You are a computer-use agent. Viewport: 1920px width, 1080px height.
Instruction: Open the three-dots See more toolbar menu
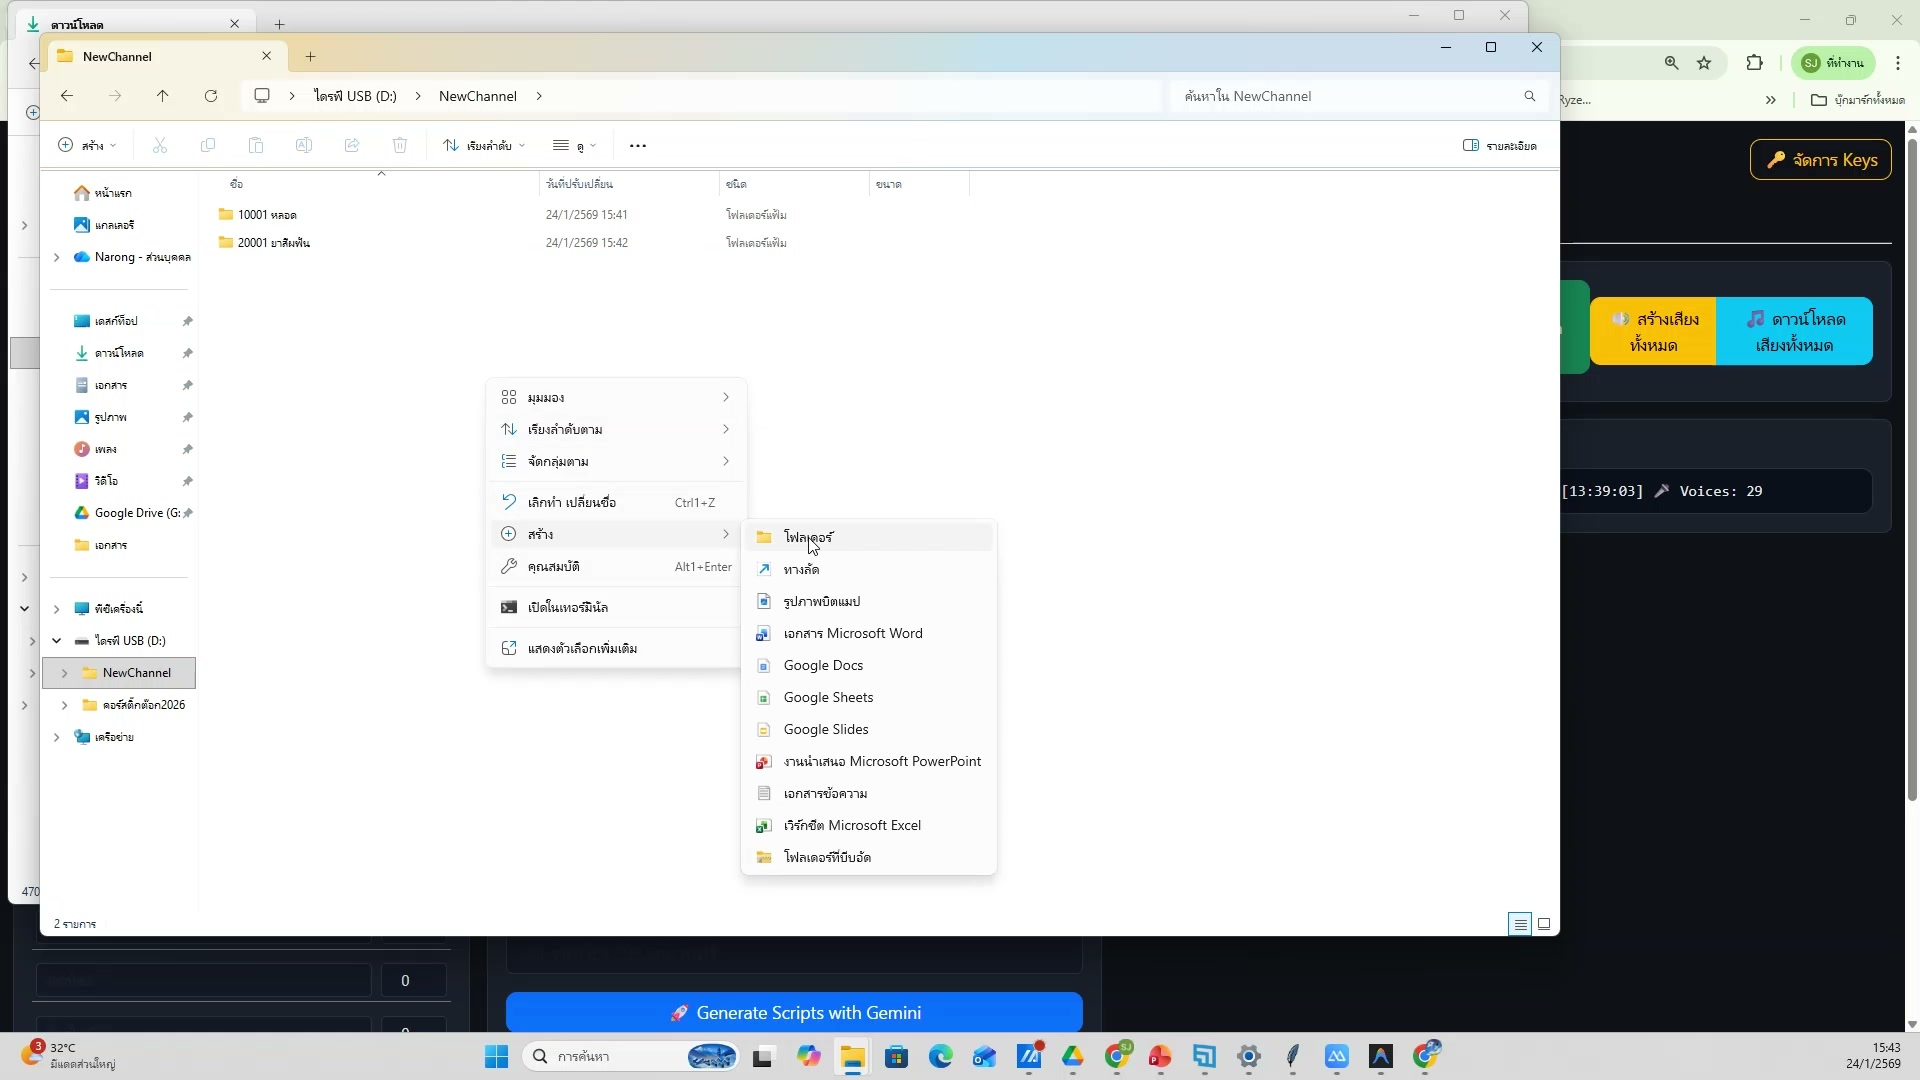(638, 146)
